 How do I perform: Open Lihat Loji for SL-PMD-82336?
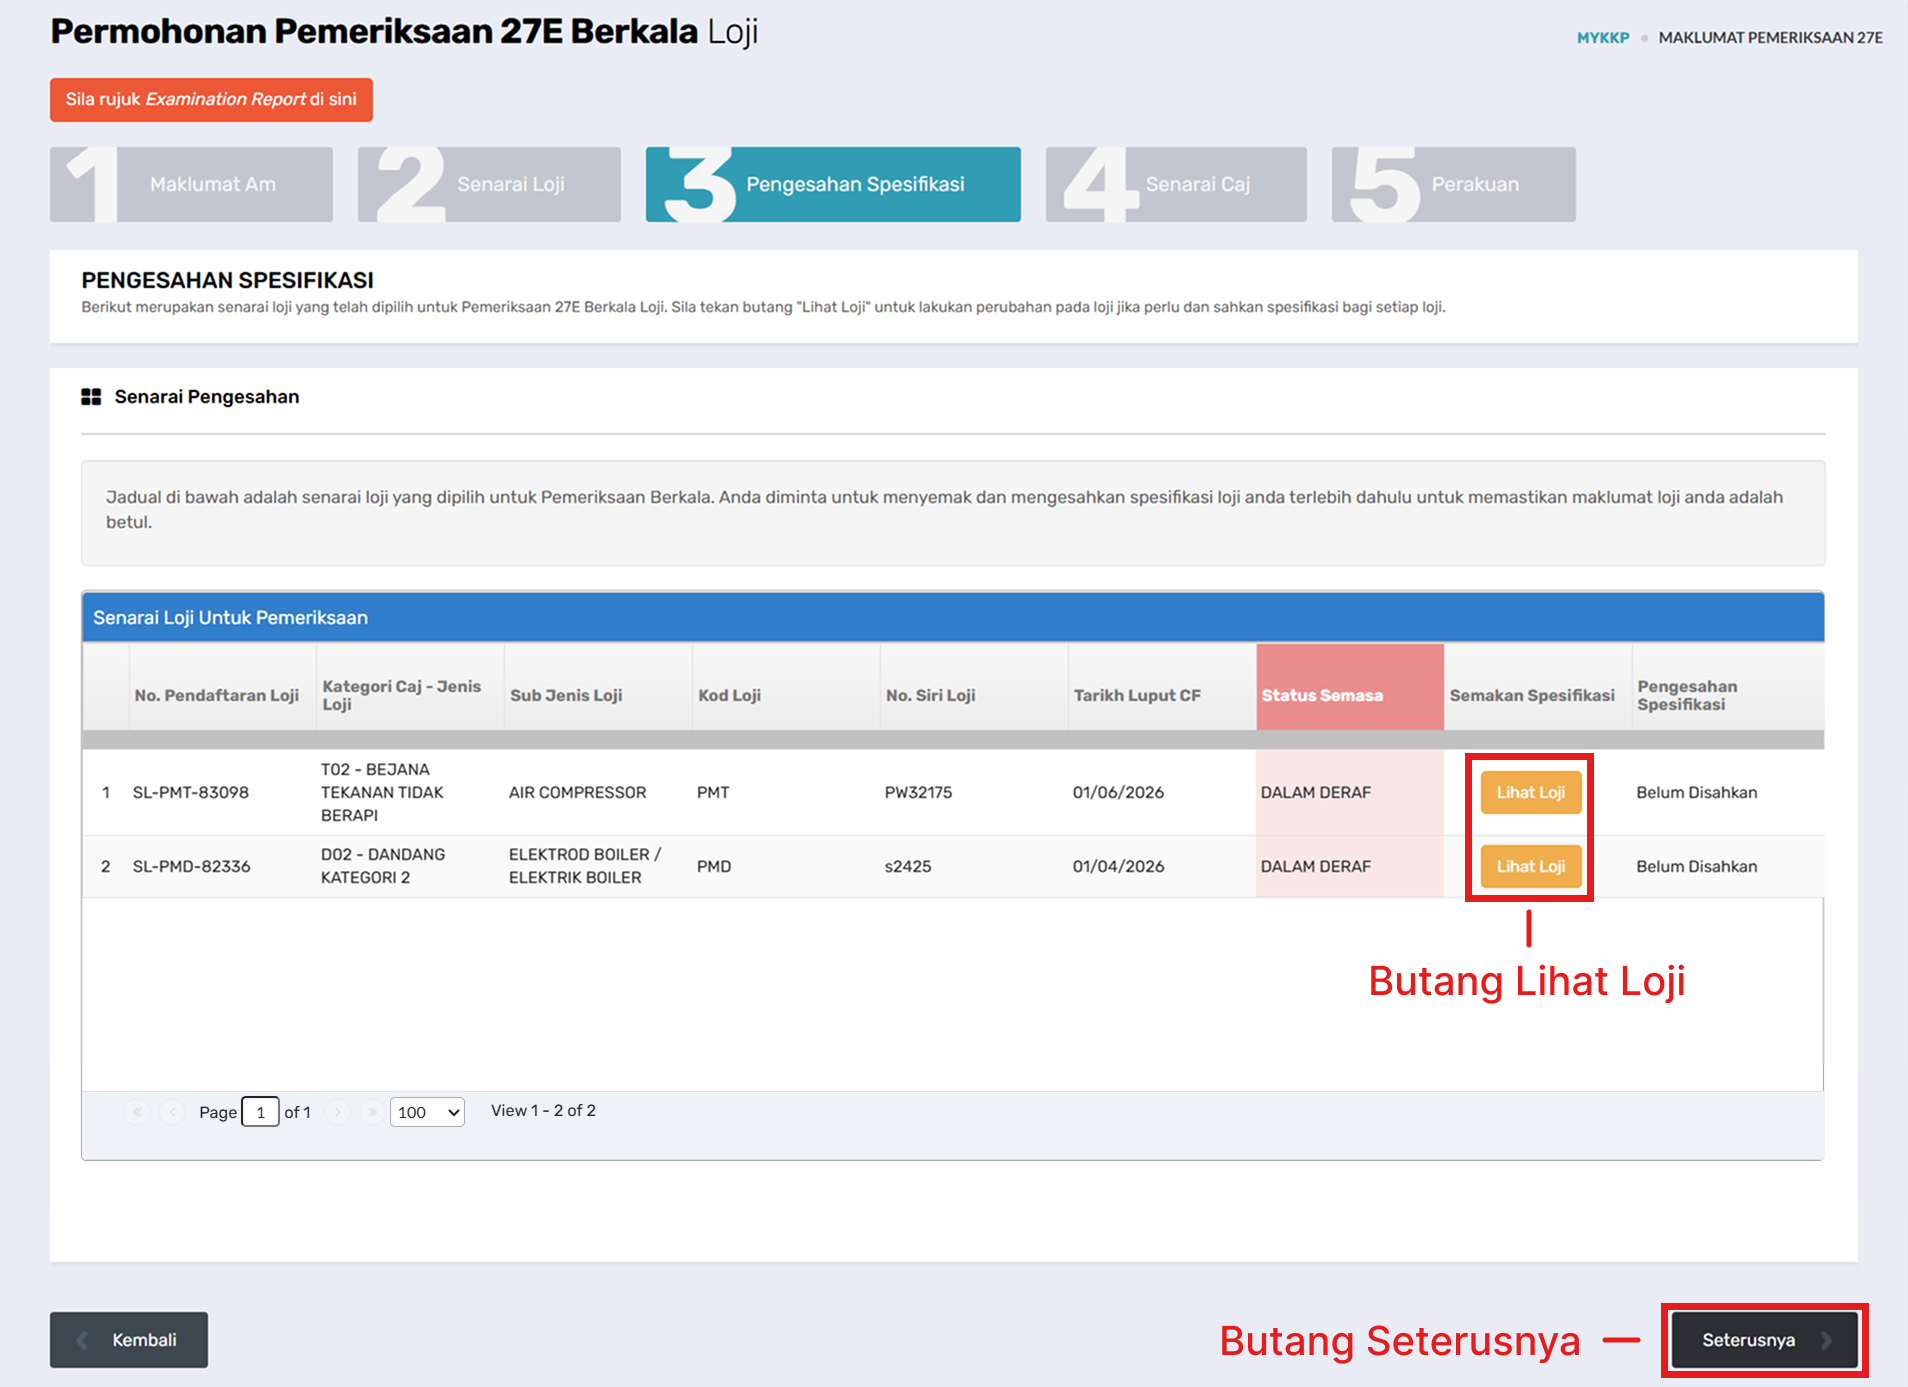coord(1530,866)
